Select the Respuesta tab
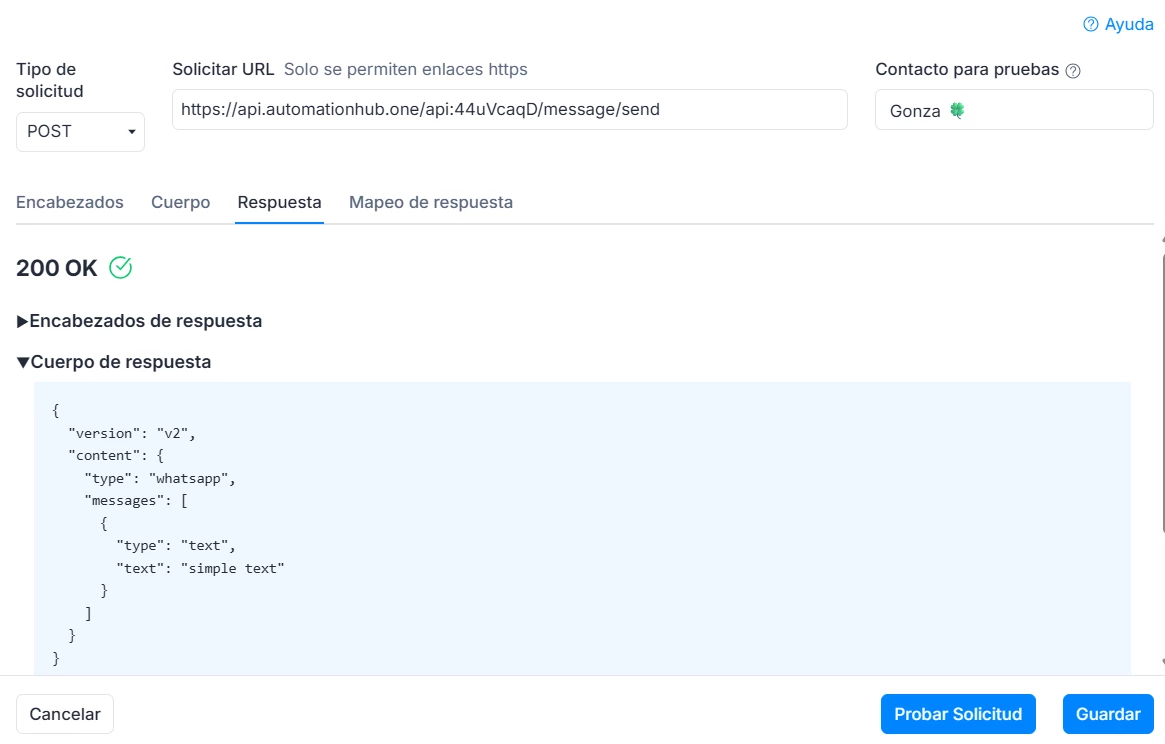 pyautogui.click(x=279, y=202)
